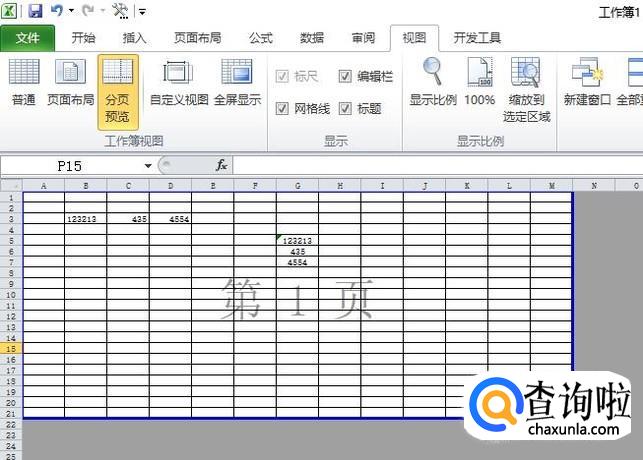643x460 pixels.
Task: Click the greyed-out Redo icon
Action: click(x=88, y=11)
